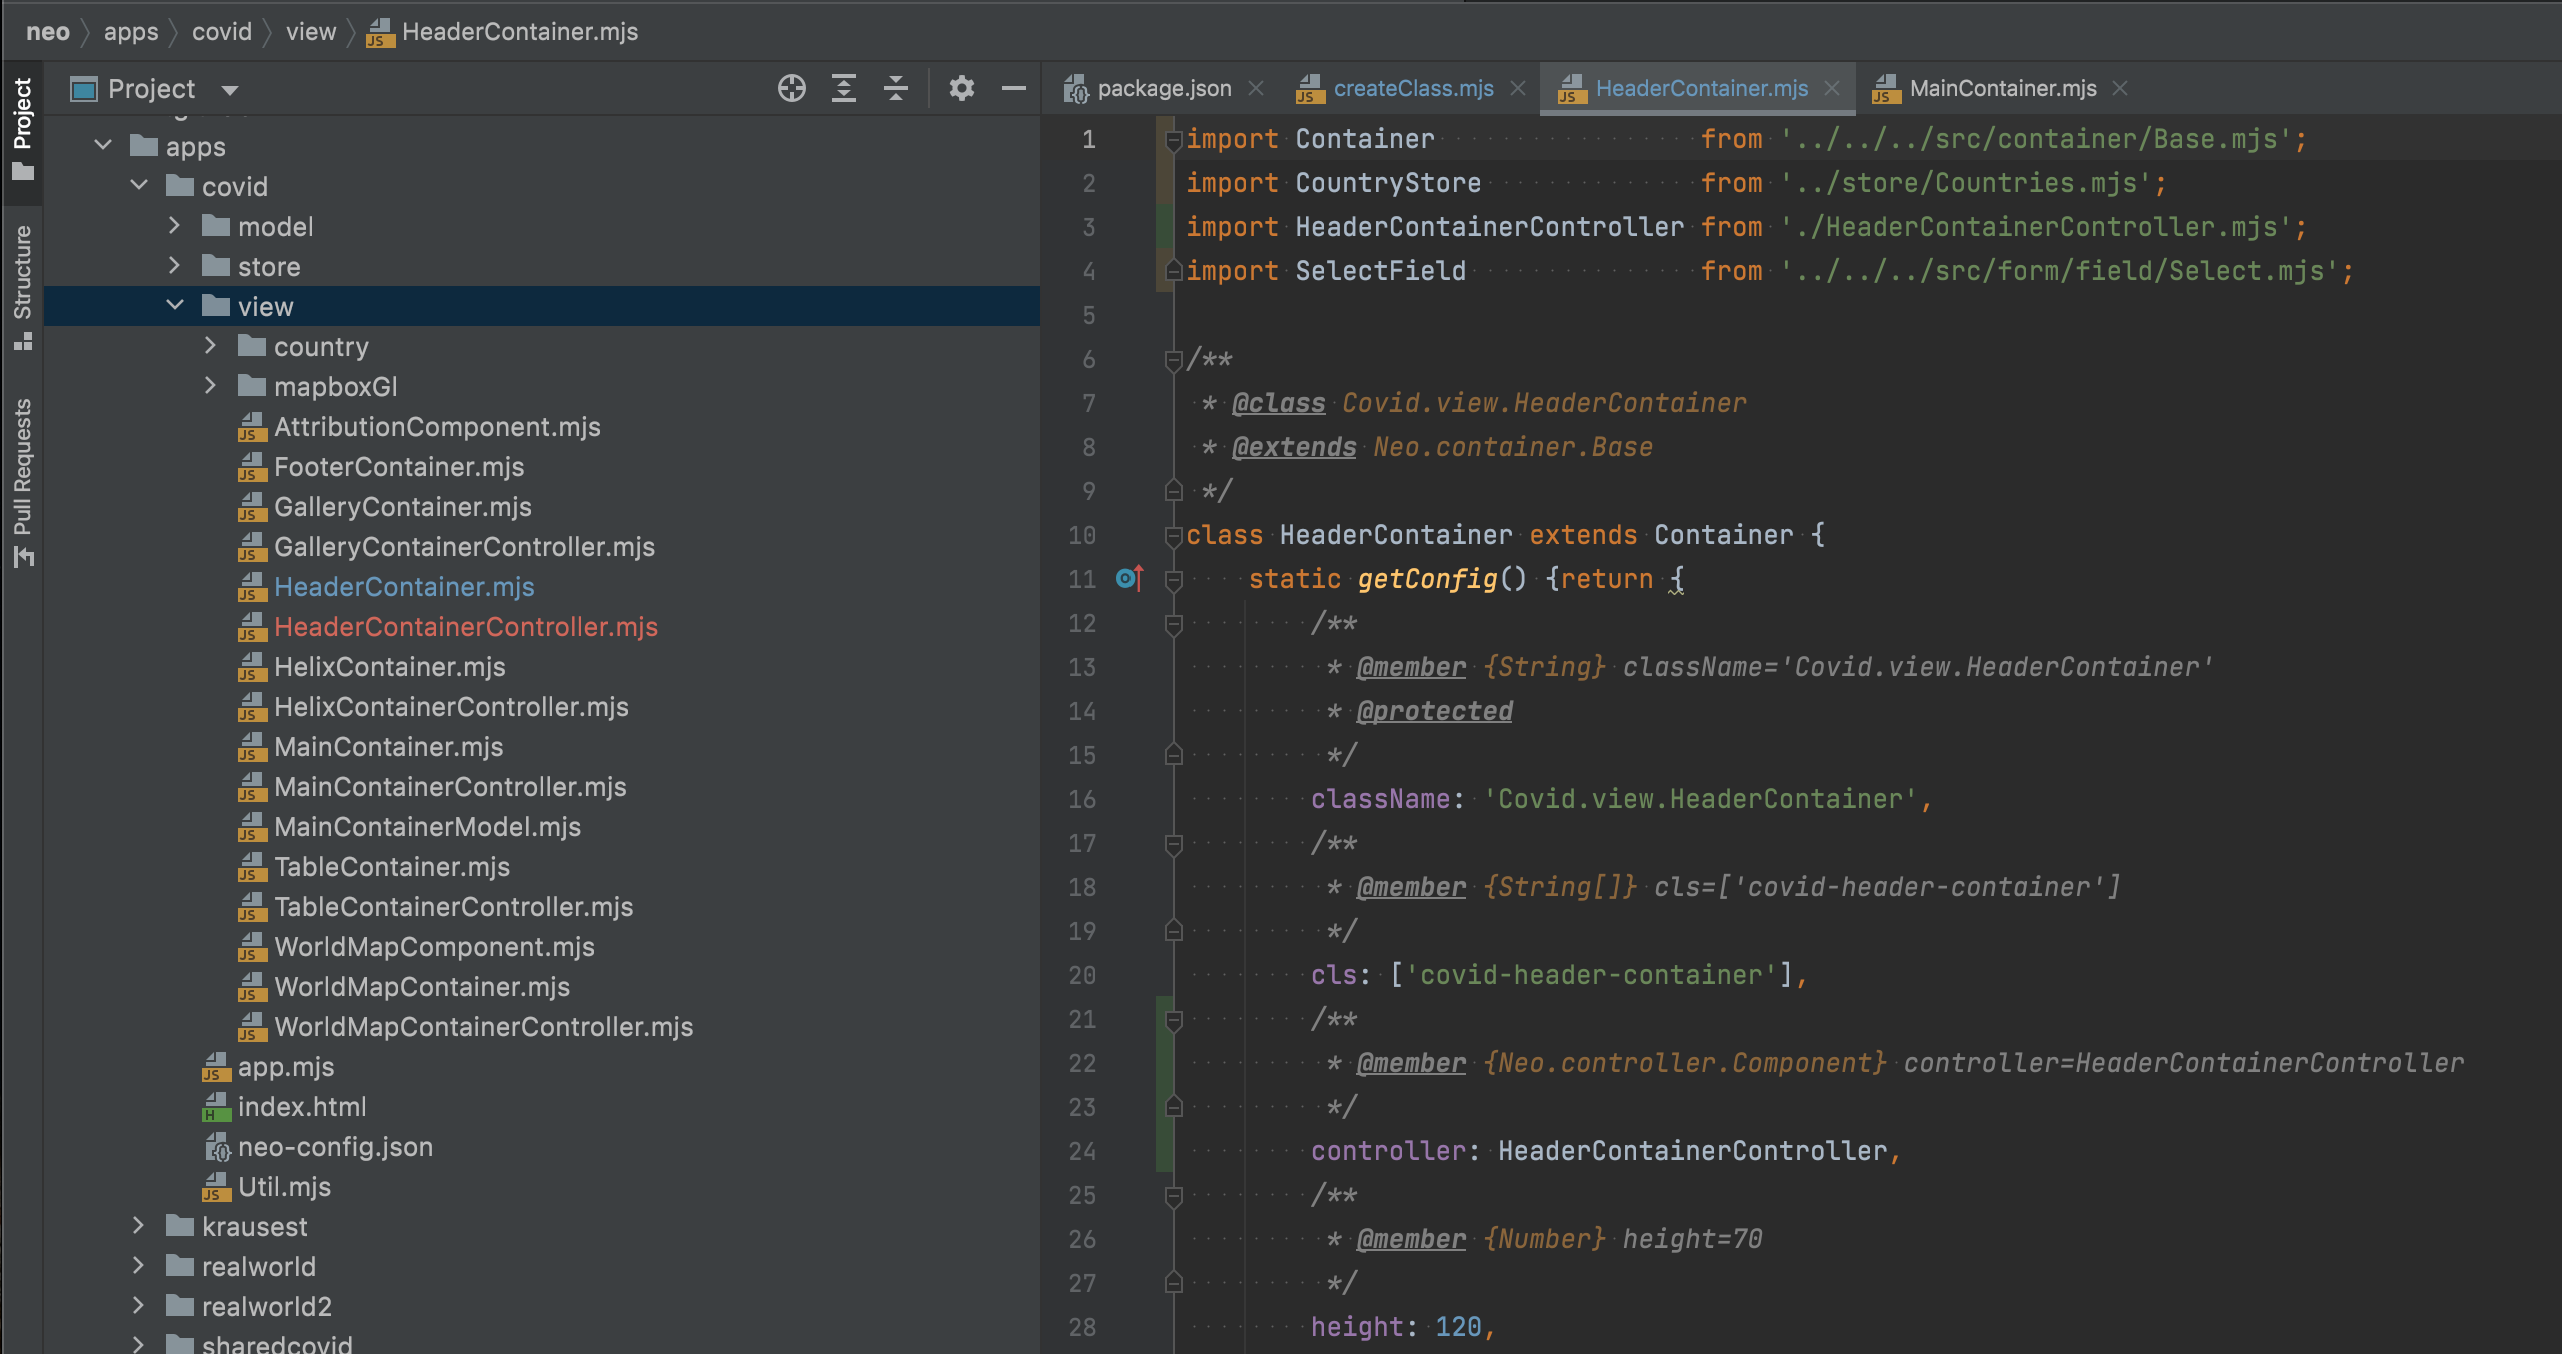Open the Project view dropdown arrow

(x=229, y=90)
